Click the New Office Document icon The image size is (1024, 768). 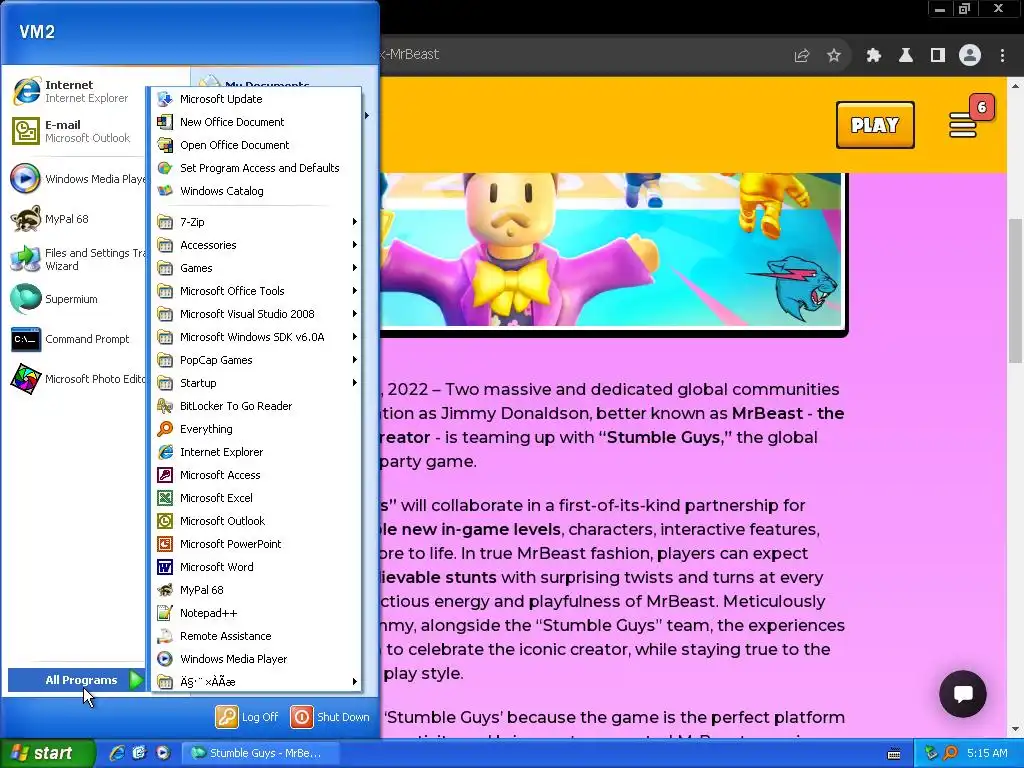165,122
